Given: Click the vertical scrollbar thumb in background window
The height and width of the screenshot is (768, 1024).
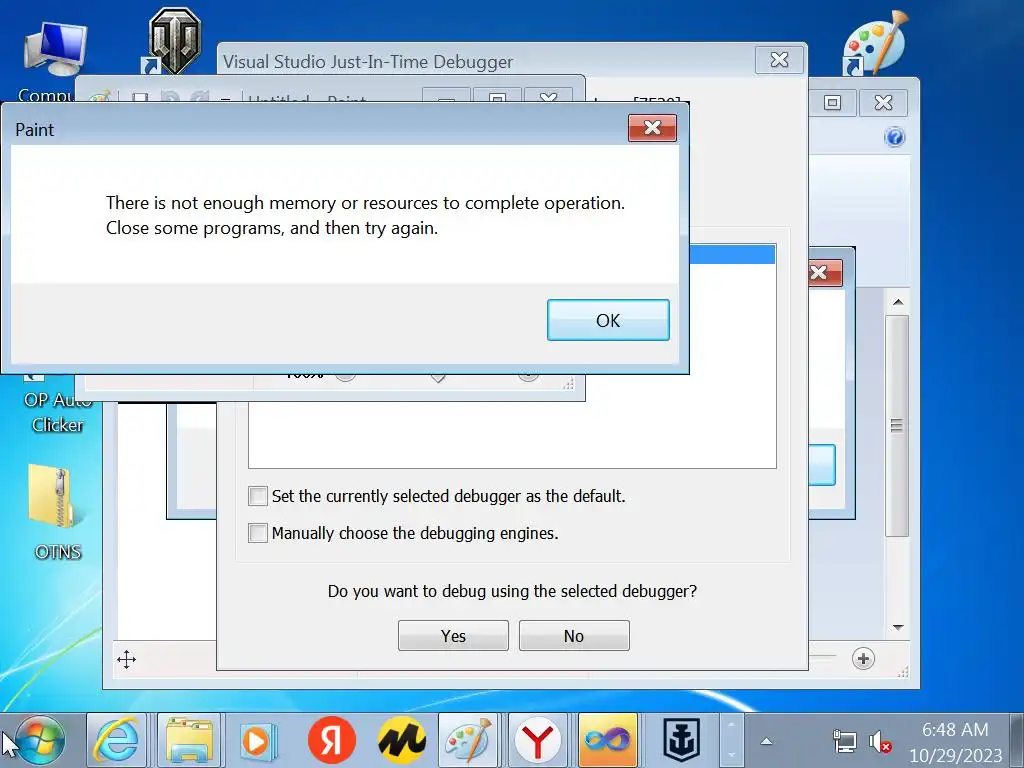Looking at the screenshot, I should (897, 426).
